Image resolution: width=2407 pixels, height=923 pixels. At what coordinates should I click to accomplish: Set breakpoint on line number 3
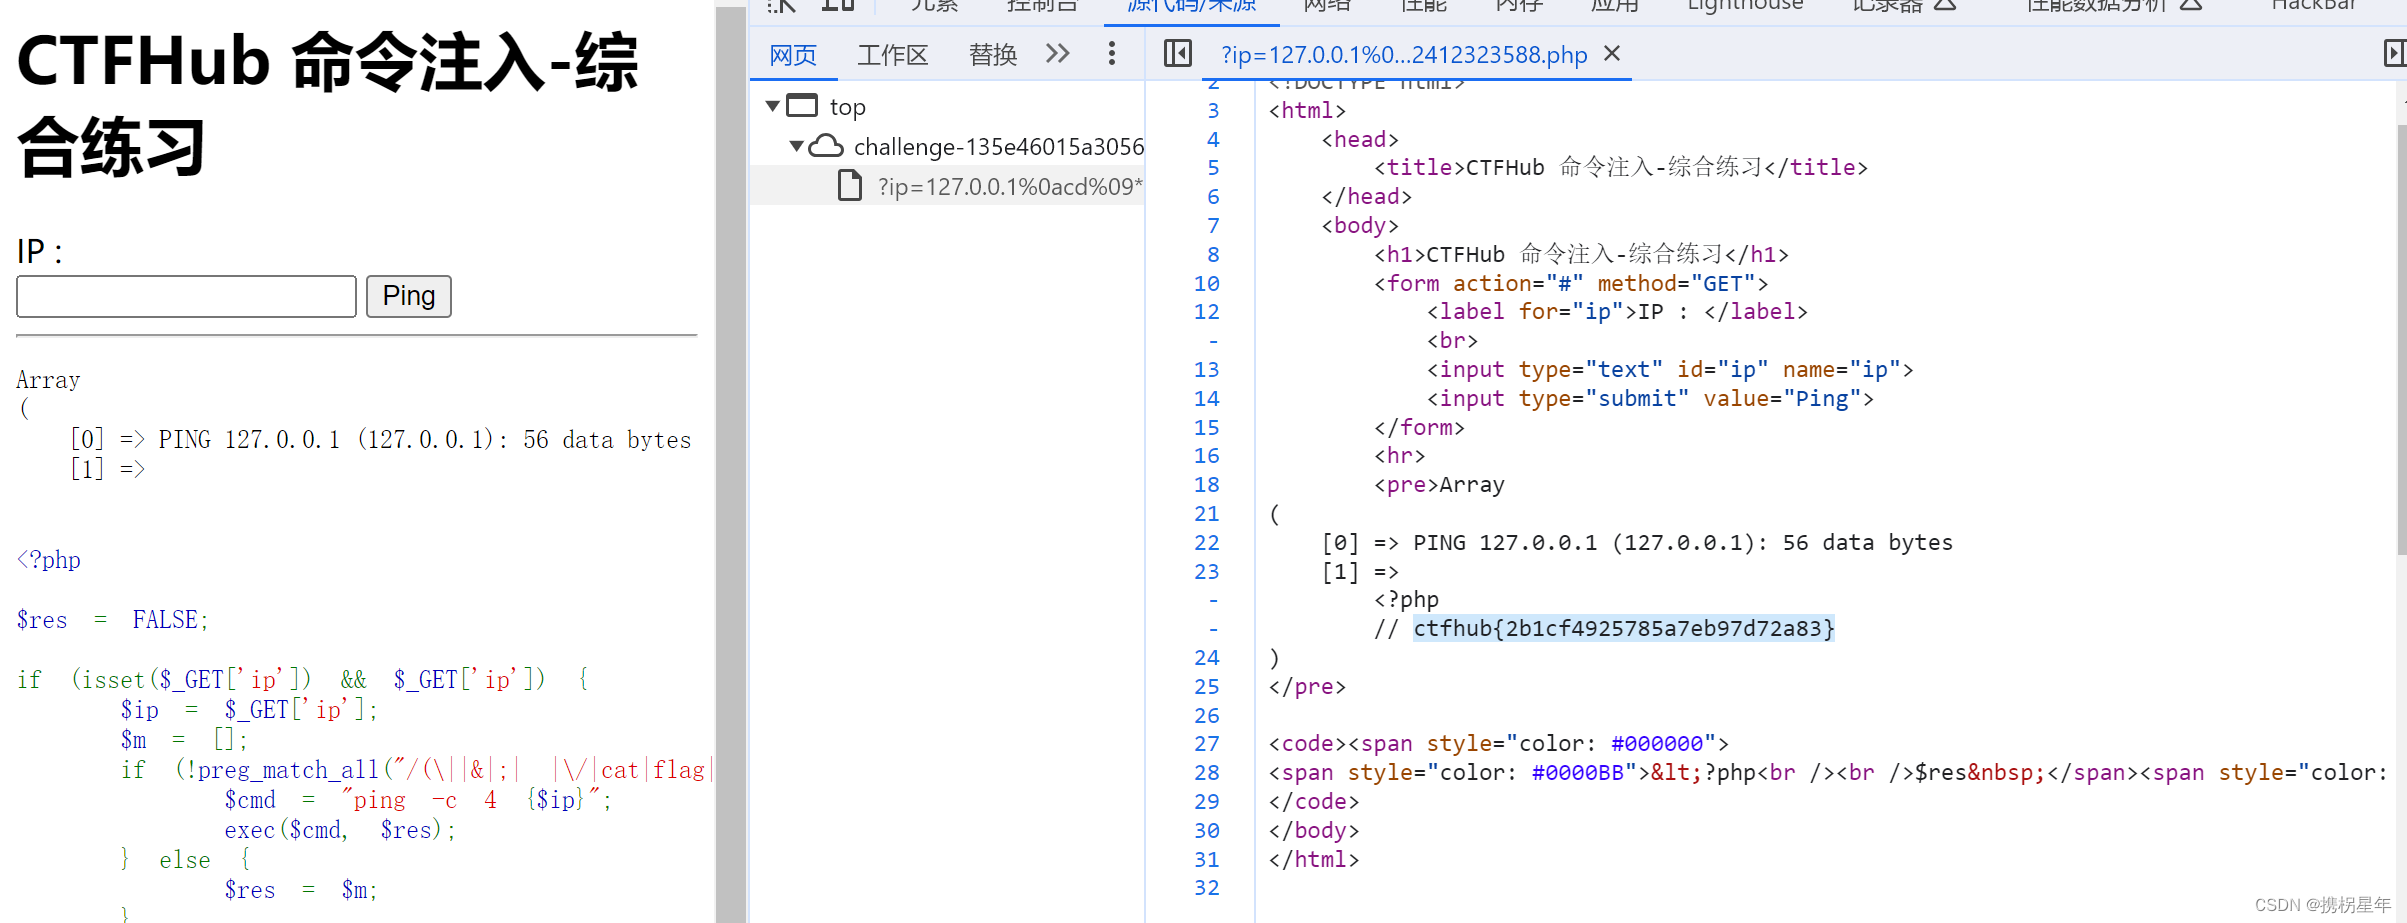(1212, 110)
